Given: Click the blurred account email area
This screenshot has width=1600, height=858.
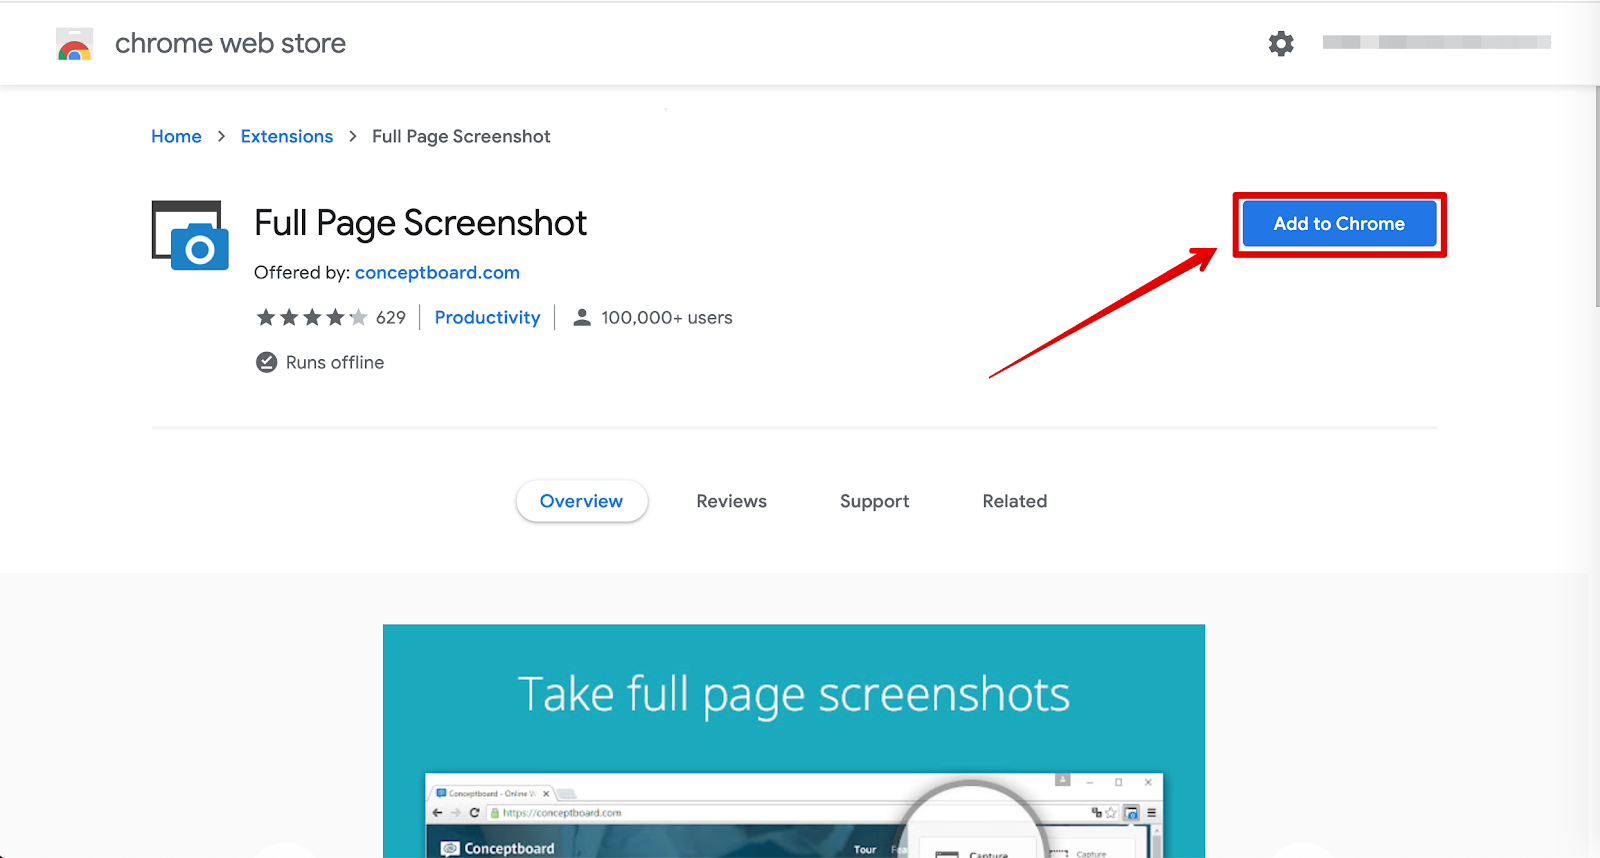Looking at the screenshot, I should point(1436,42).
